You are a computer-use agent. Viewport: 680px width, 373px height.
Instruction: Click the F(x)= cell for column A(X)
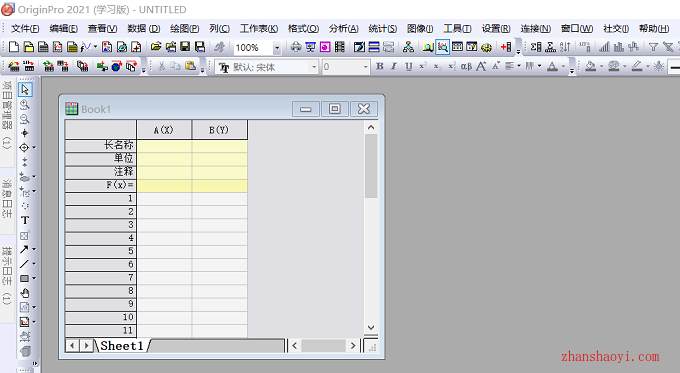click(164, 186)
